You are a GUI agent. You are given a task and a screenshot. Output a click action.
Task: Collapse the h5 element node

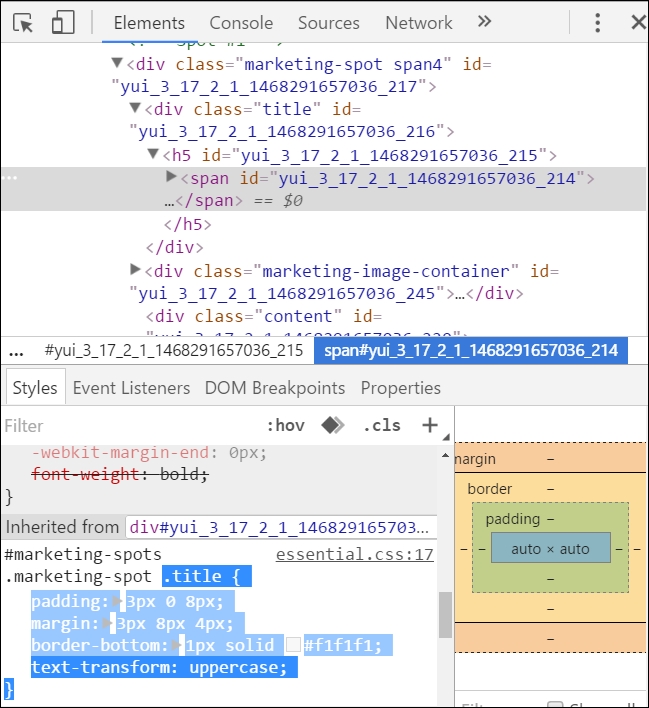[x=154, y=154]
